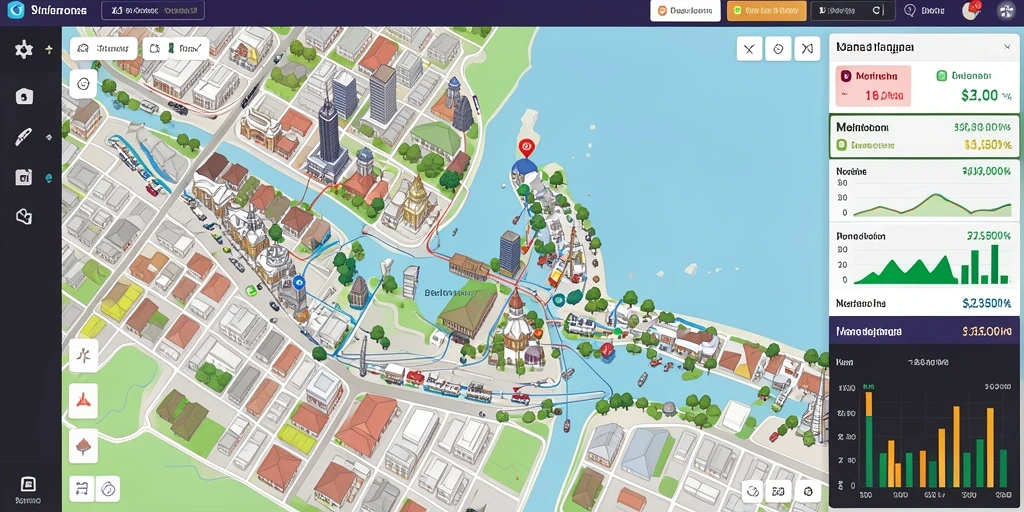Click the orange button in the top bar

767,10
